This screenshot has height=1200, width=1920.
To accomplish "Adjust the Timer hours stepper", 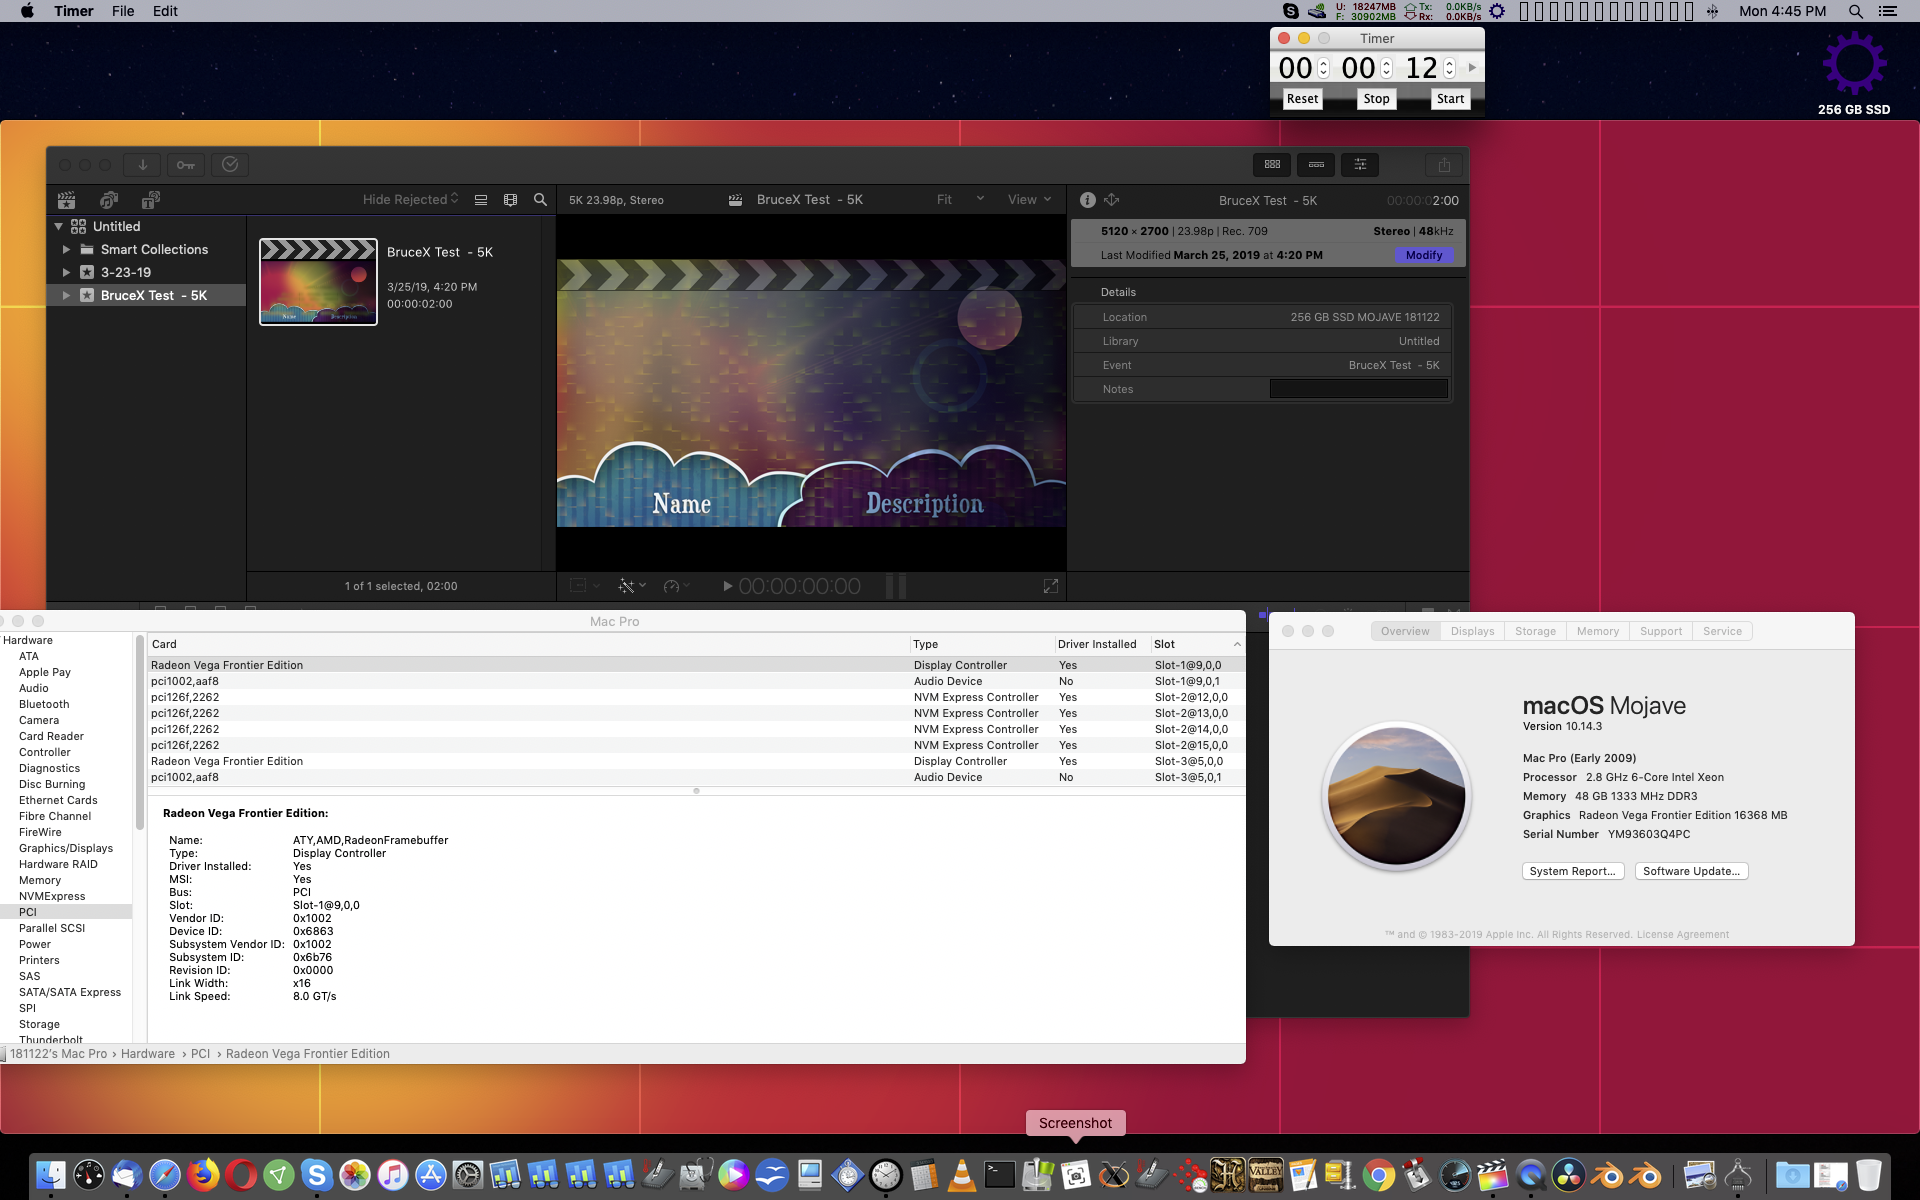I will (1323, 68).
